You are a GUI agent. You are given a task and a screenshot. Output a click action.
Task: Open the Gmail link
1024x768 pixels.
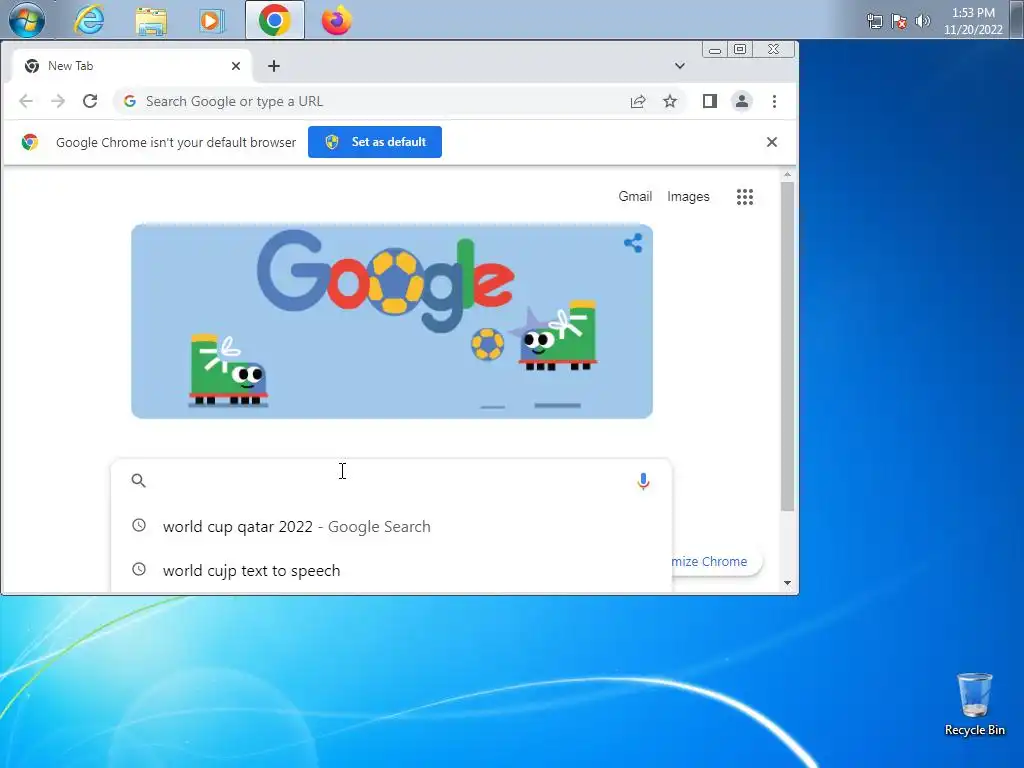pyautogui.click(x=635, y=196)
